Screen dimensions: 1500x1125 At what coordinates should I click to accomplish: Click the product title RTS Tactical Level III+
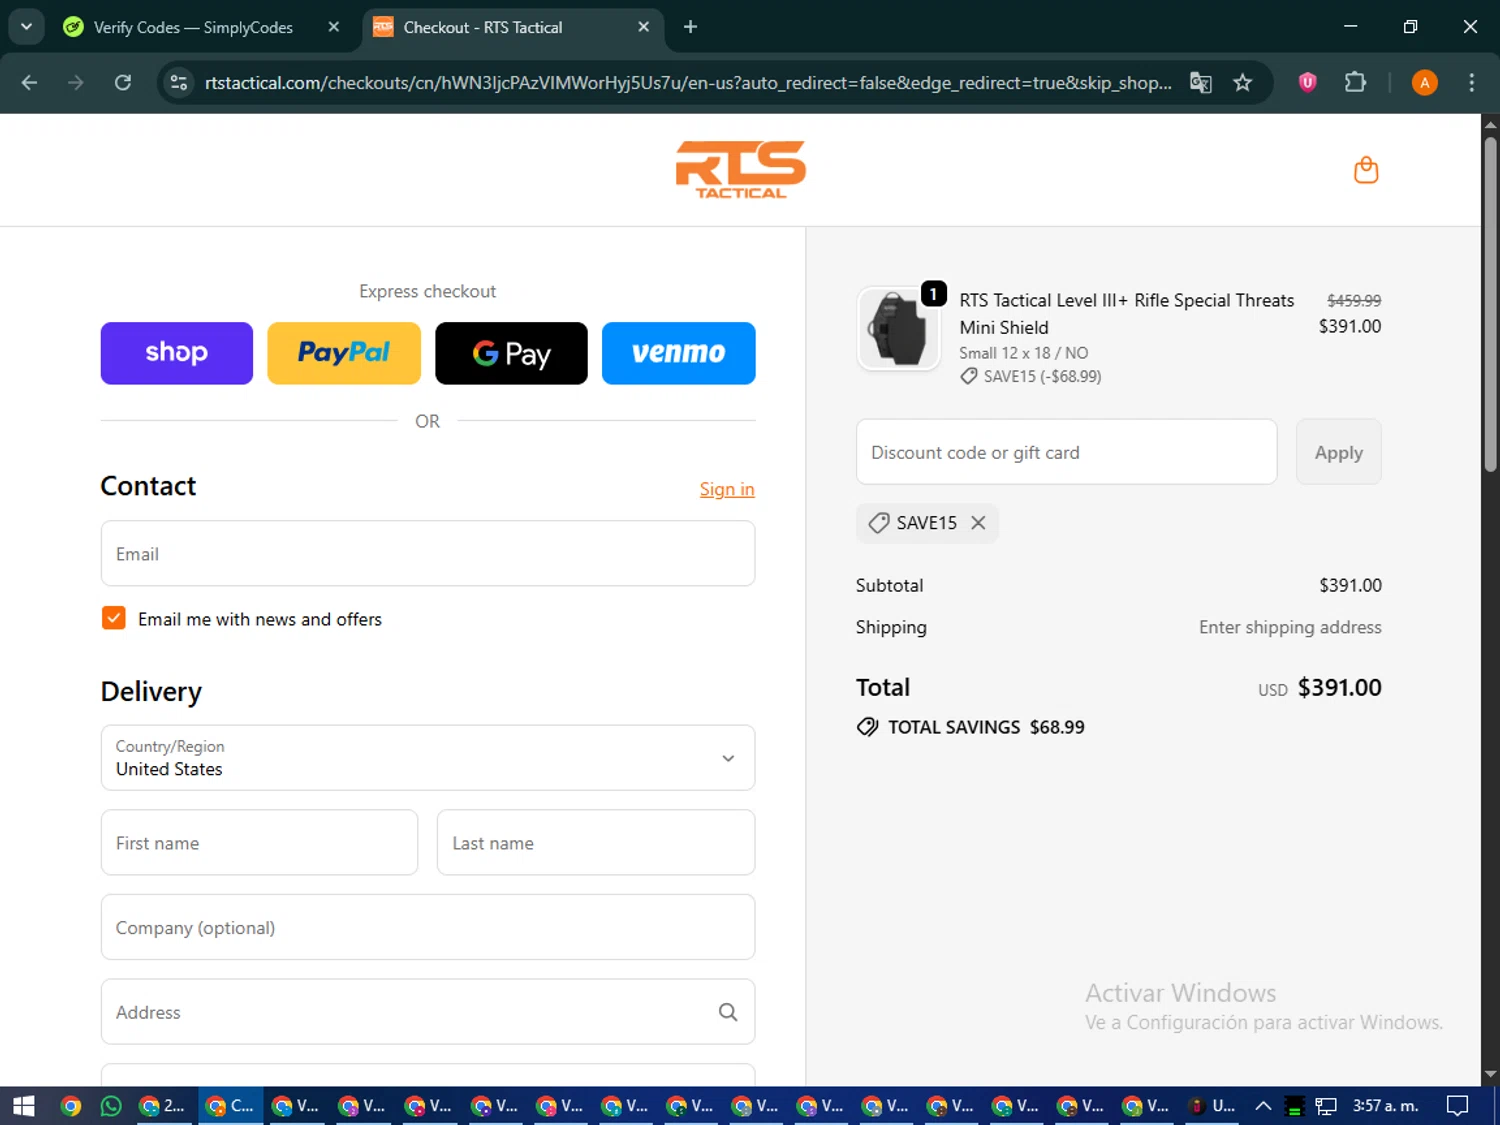point(1127,313)
